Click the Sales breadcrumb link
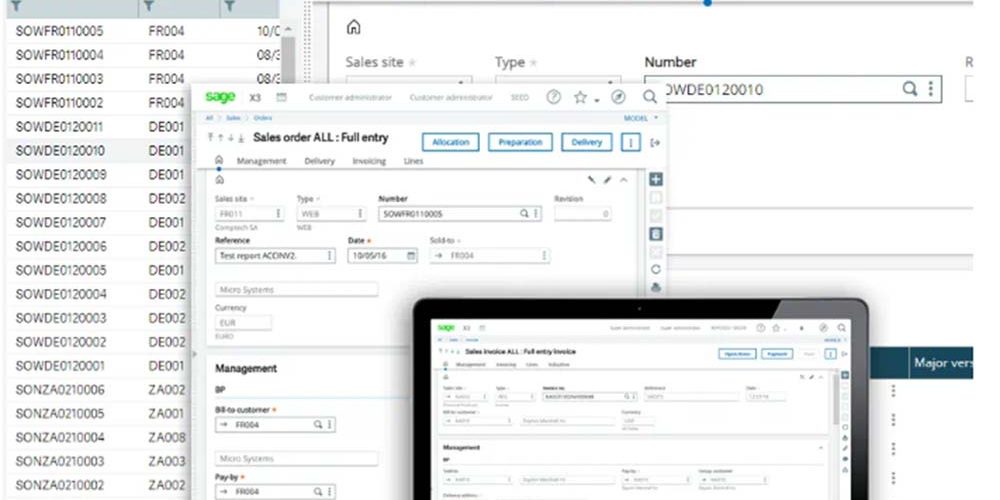Screen dimensions: 1000x500 [234, 118]
